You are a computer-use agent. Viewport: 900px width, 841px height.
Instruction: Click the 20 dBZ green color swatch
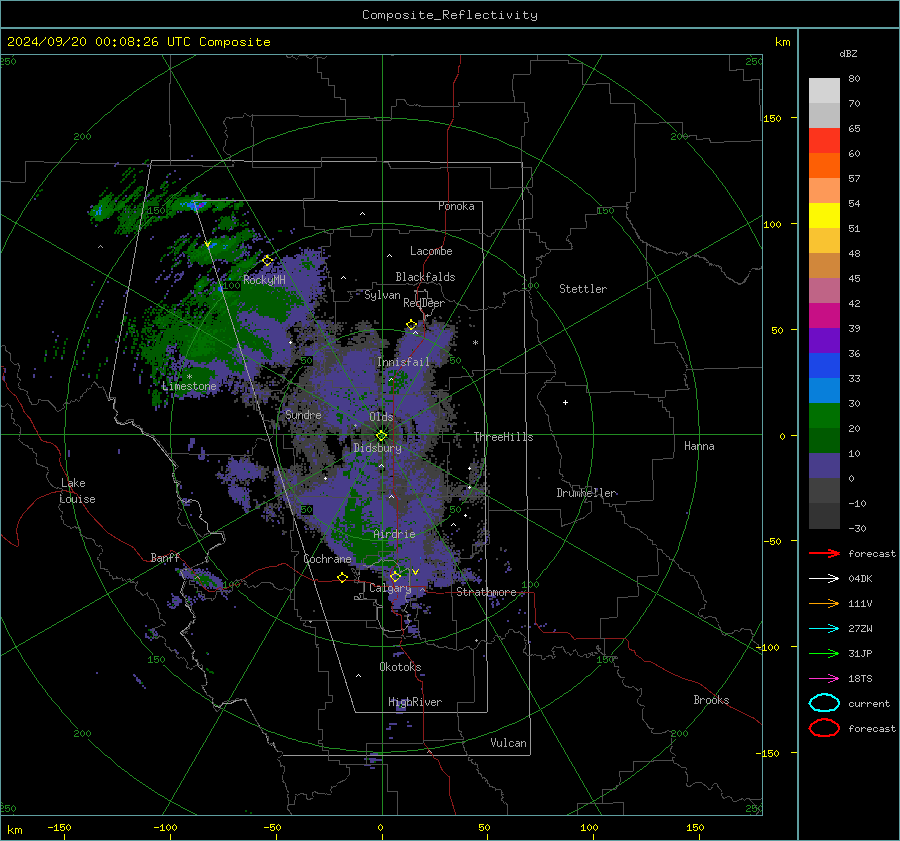[824, 415]
